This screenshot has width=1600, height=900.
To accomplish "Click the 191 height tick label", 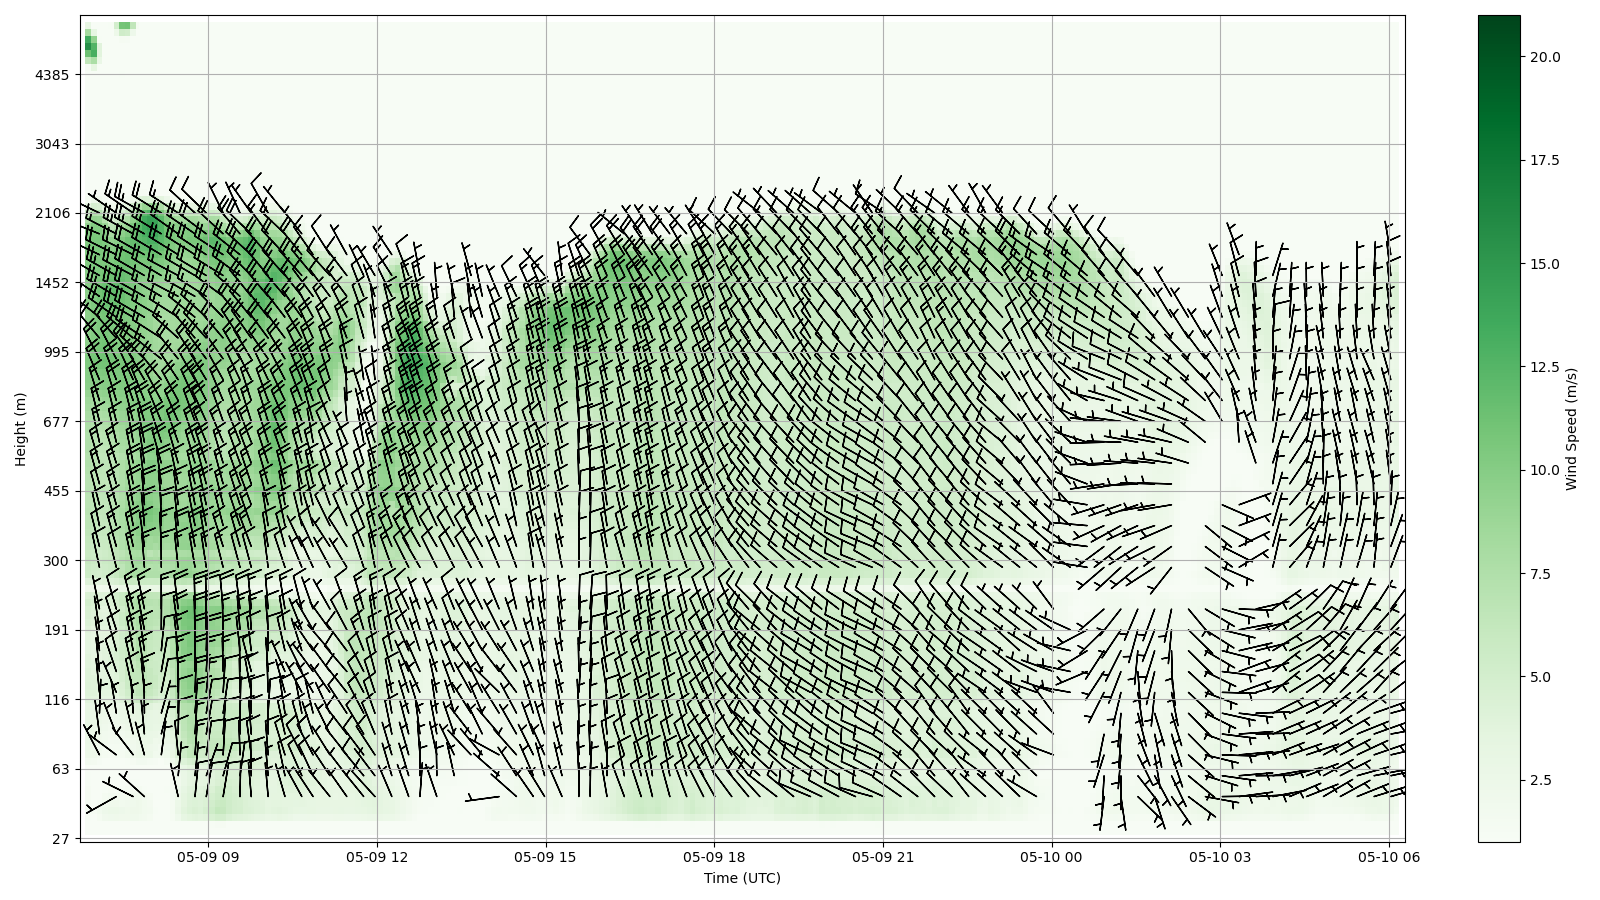I will point(56,630).
